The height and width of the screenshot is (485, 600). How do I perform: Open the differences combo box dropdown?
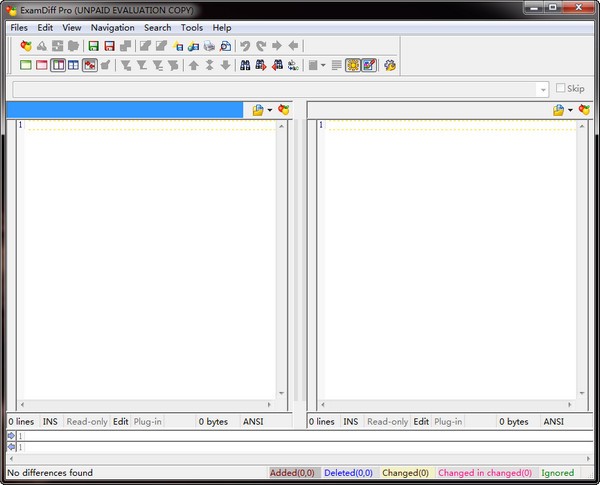click(543, 90)
